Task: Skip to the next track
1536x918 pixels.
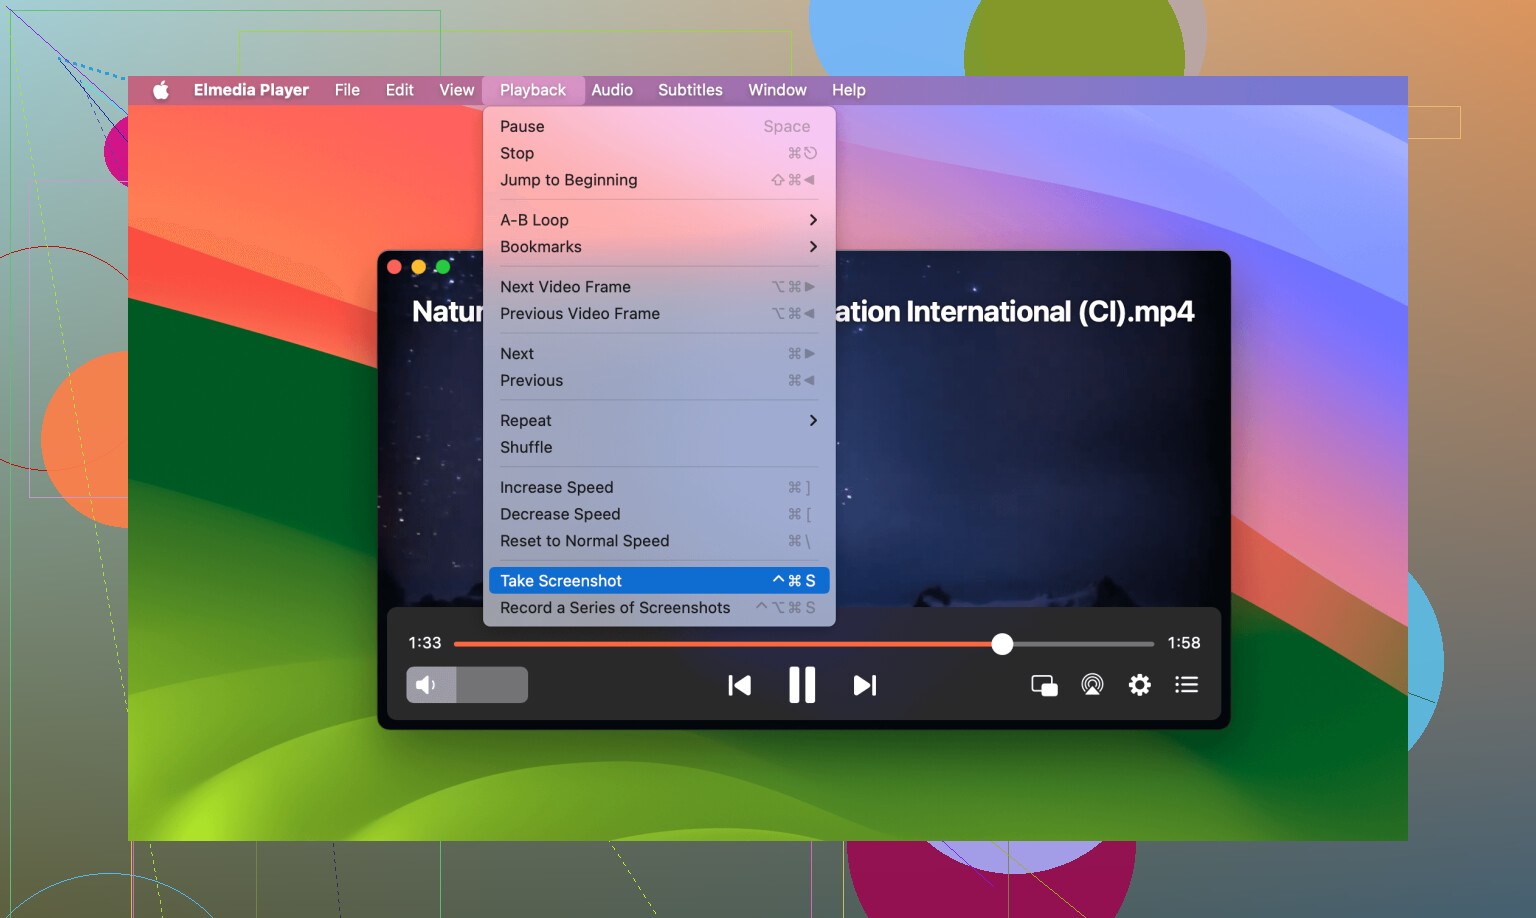Action: [865, 685]
